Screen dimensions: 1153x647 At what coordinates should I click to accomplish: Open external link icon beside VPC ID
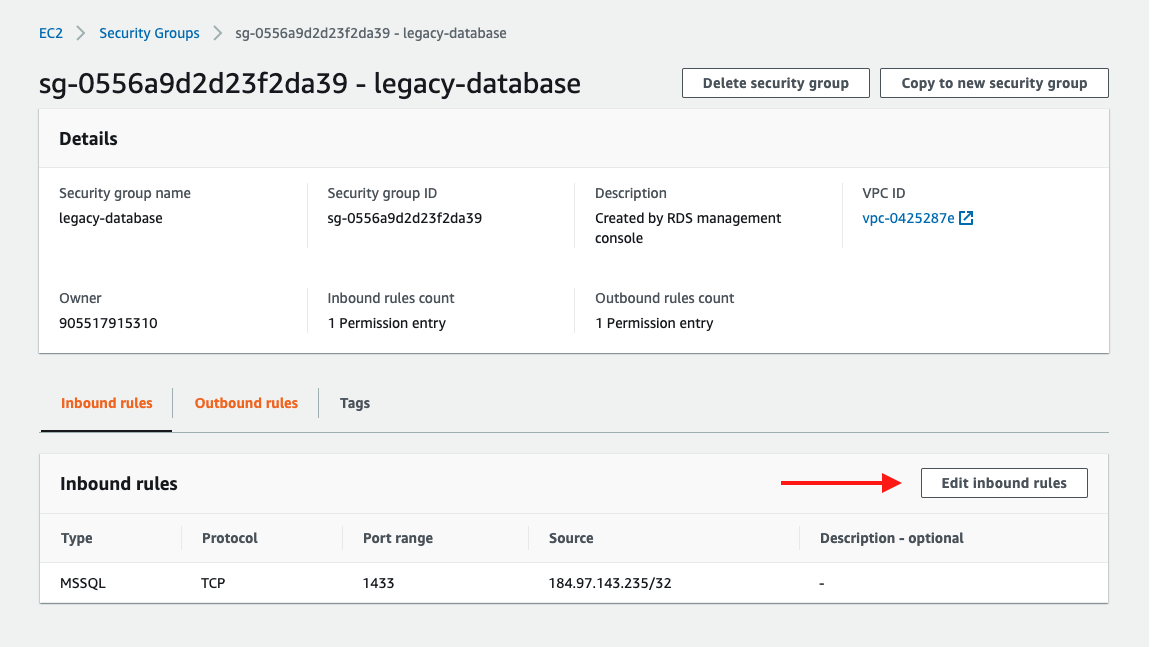point(966,218)
